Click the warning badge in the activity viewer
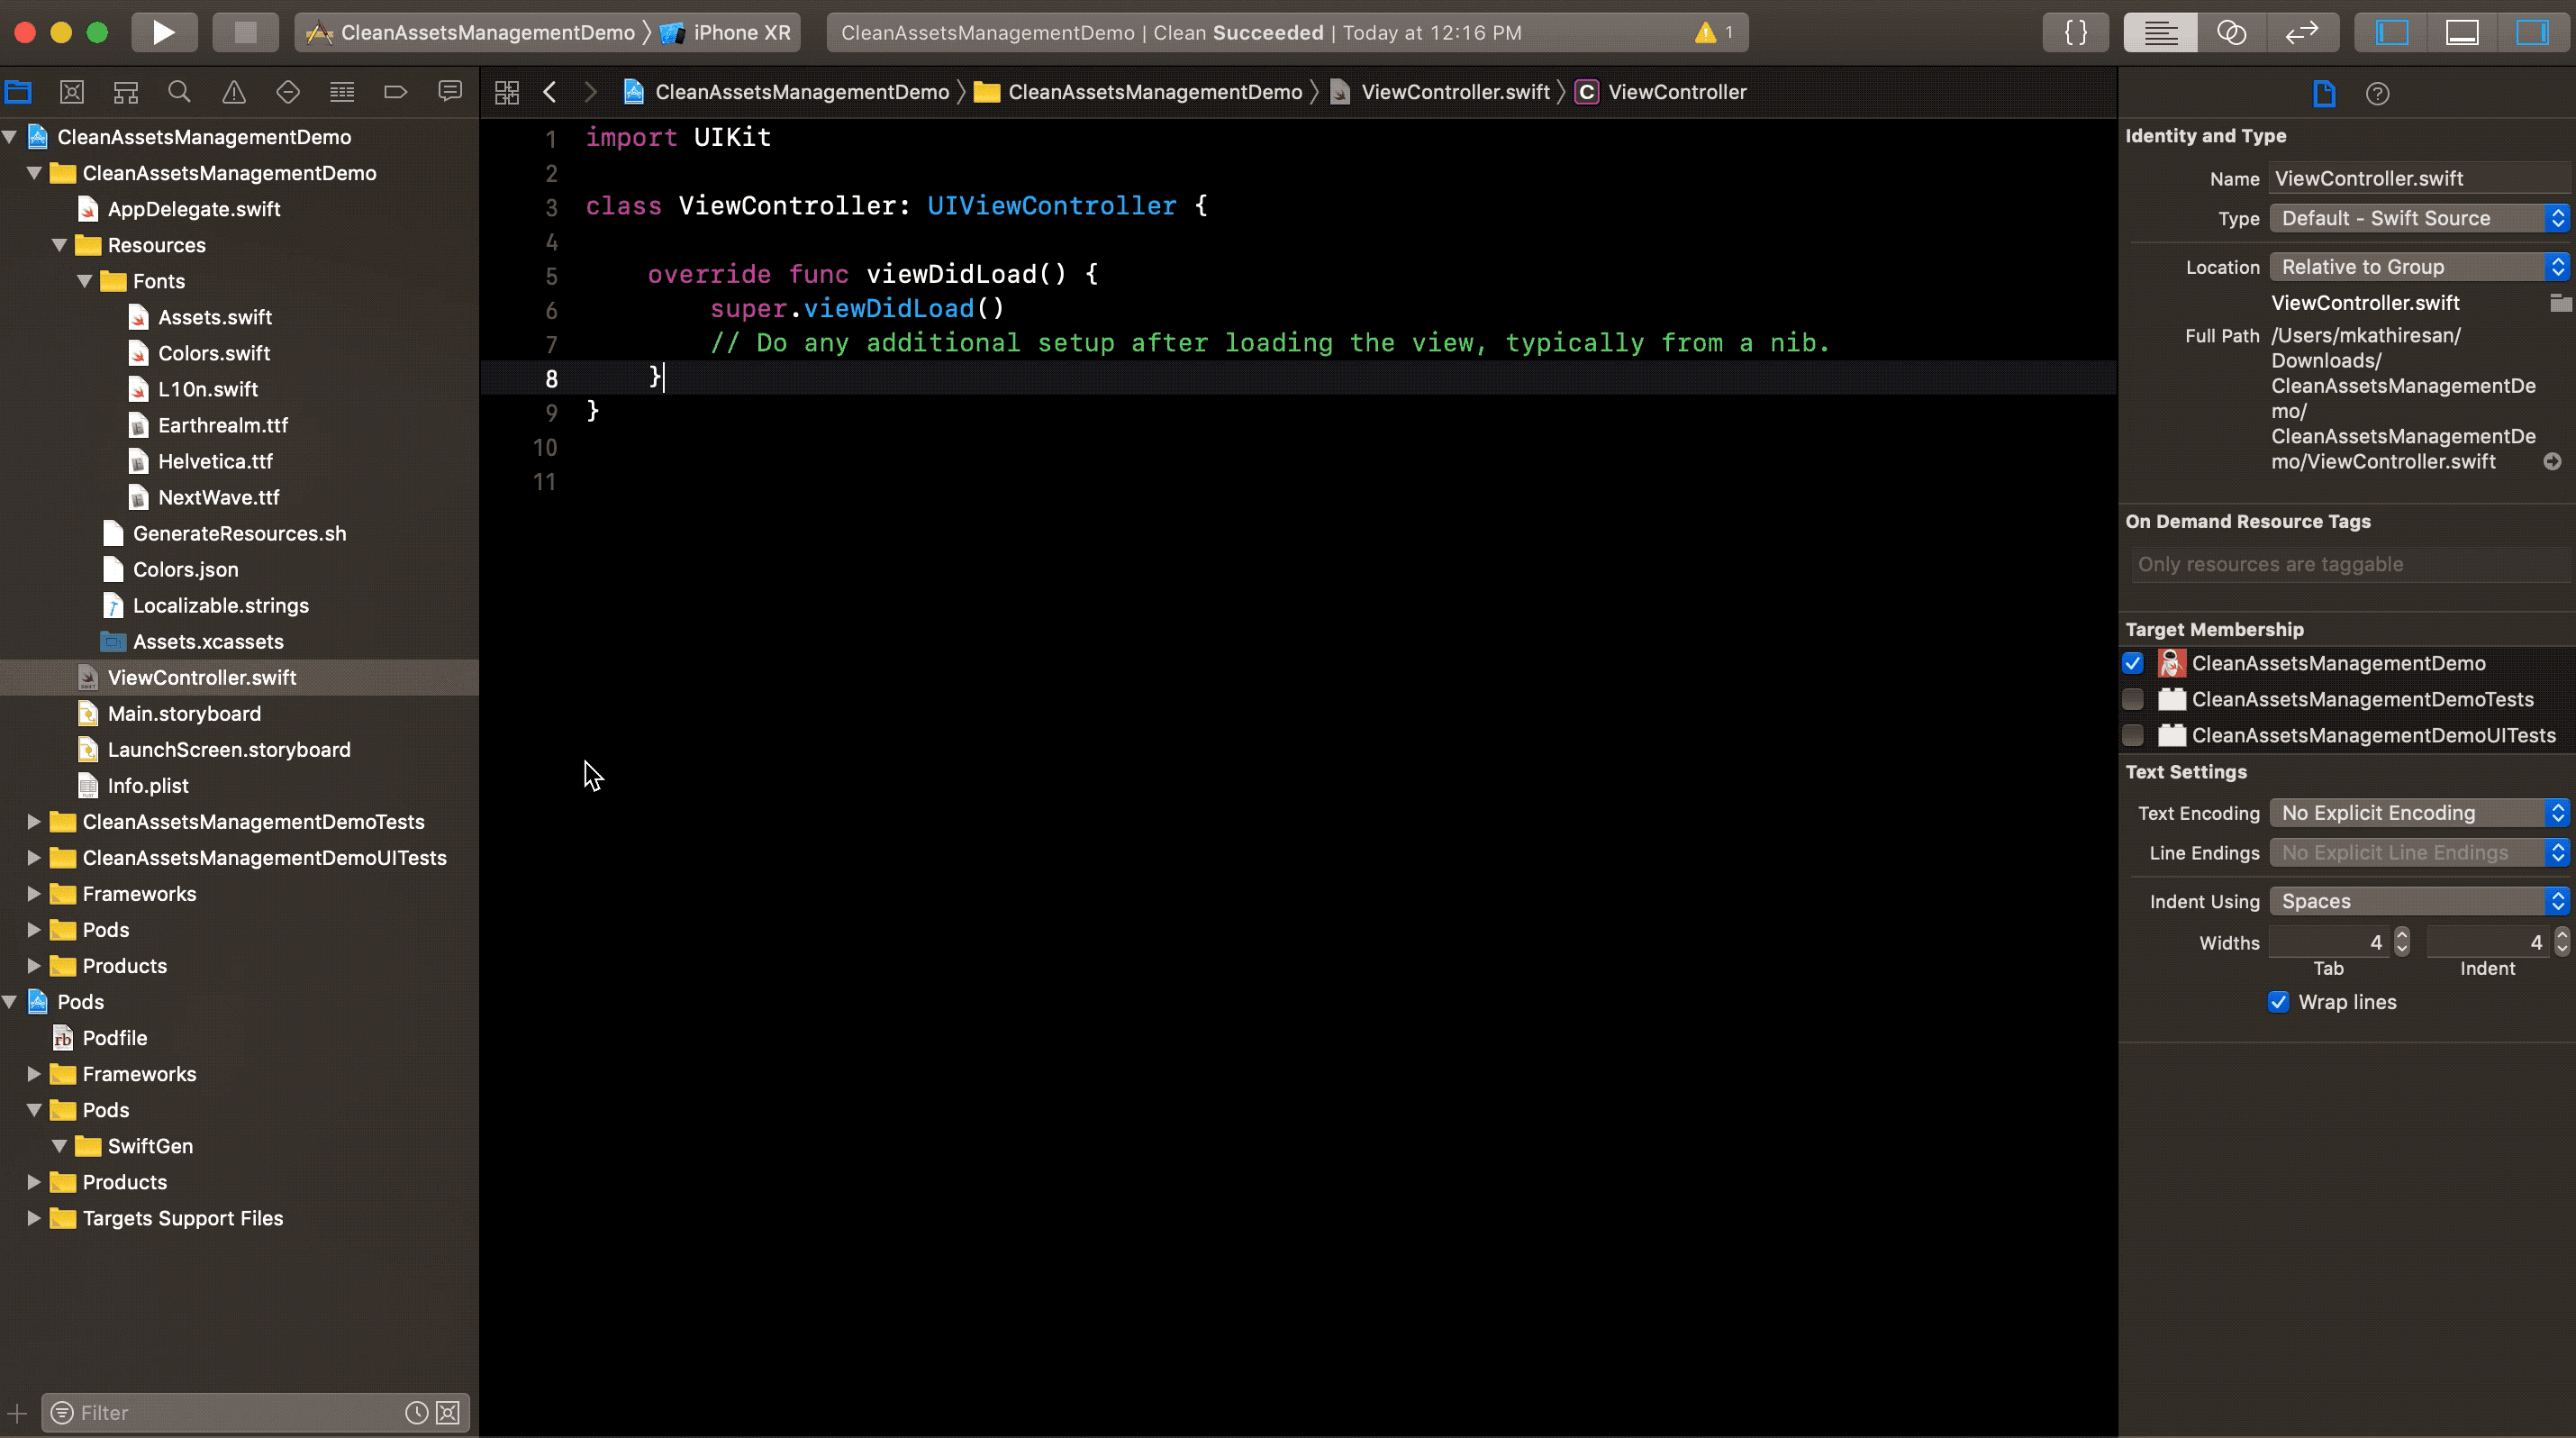Image resolution: width=2576 pixels, height=1438 pixels. [x=1712, y=32]
